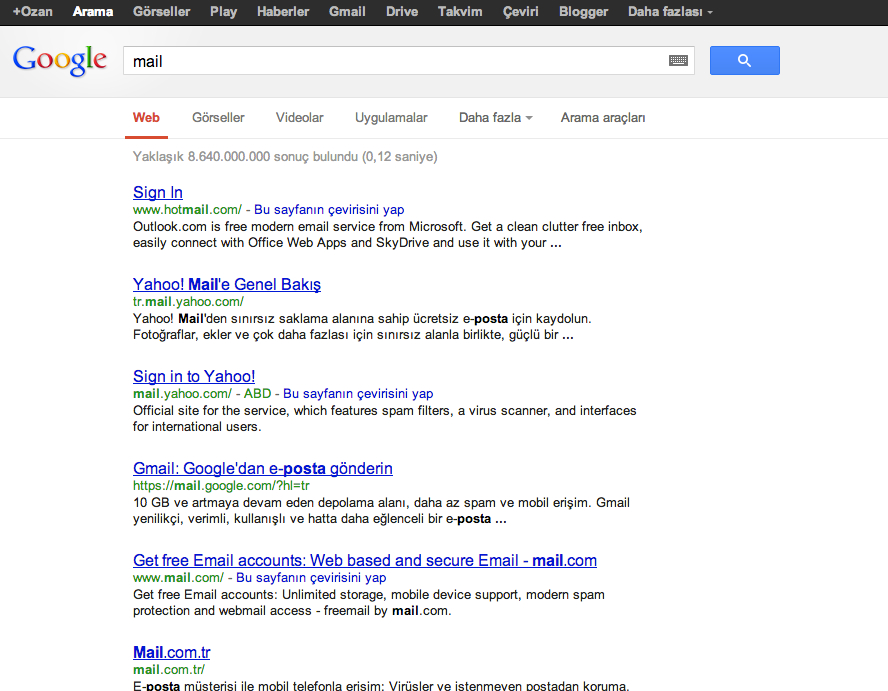This screenshot has height=691, width=888.
Task: Click the 'Outlook.com is free modern email' snippet
Action: [x=388, y=234]
